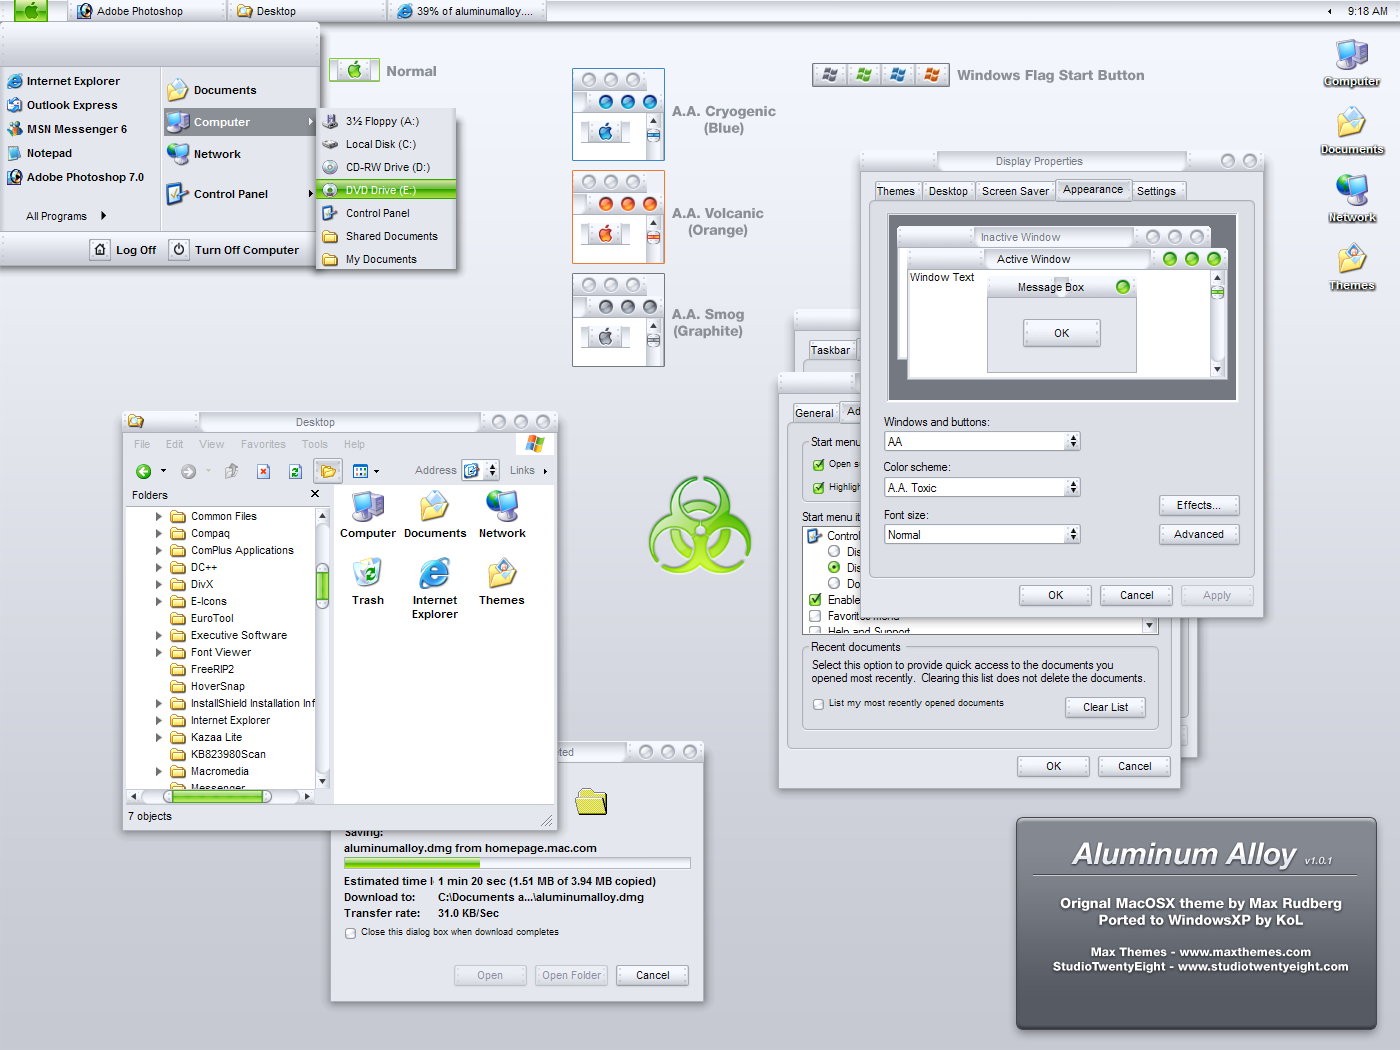Viewport: 1400px width, 1050px height.
Task: Launch Adobe Photoshop 7.0 from Start menu
Action: point(76,177)
